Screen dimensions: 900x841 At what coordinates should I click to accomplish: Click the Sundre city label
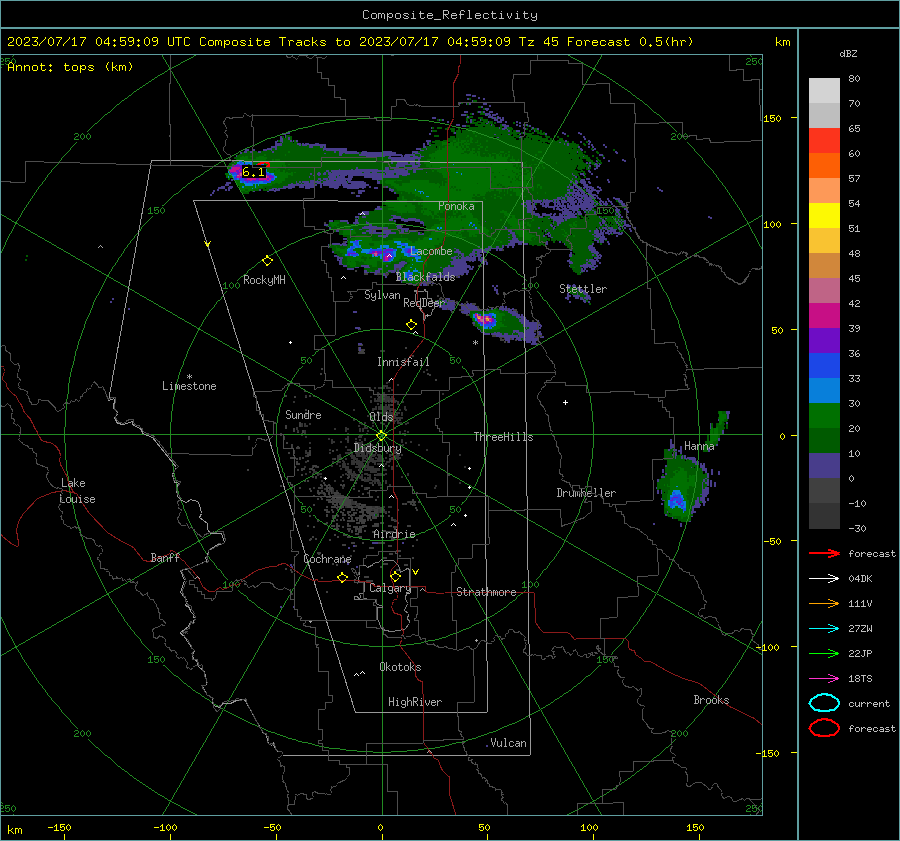pyautogui.click(x=303, y=414)
